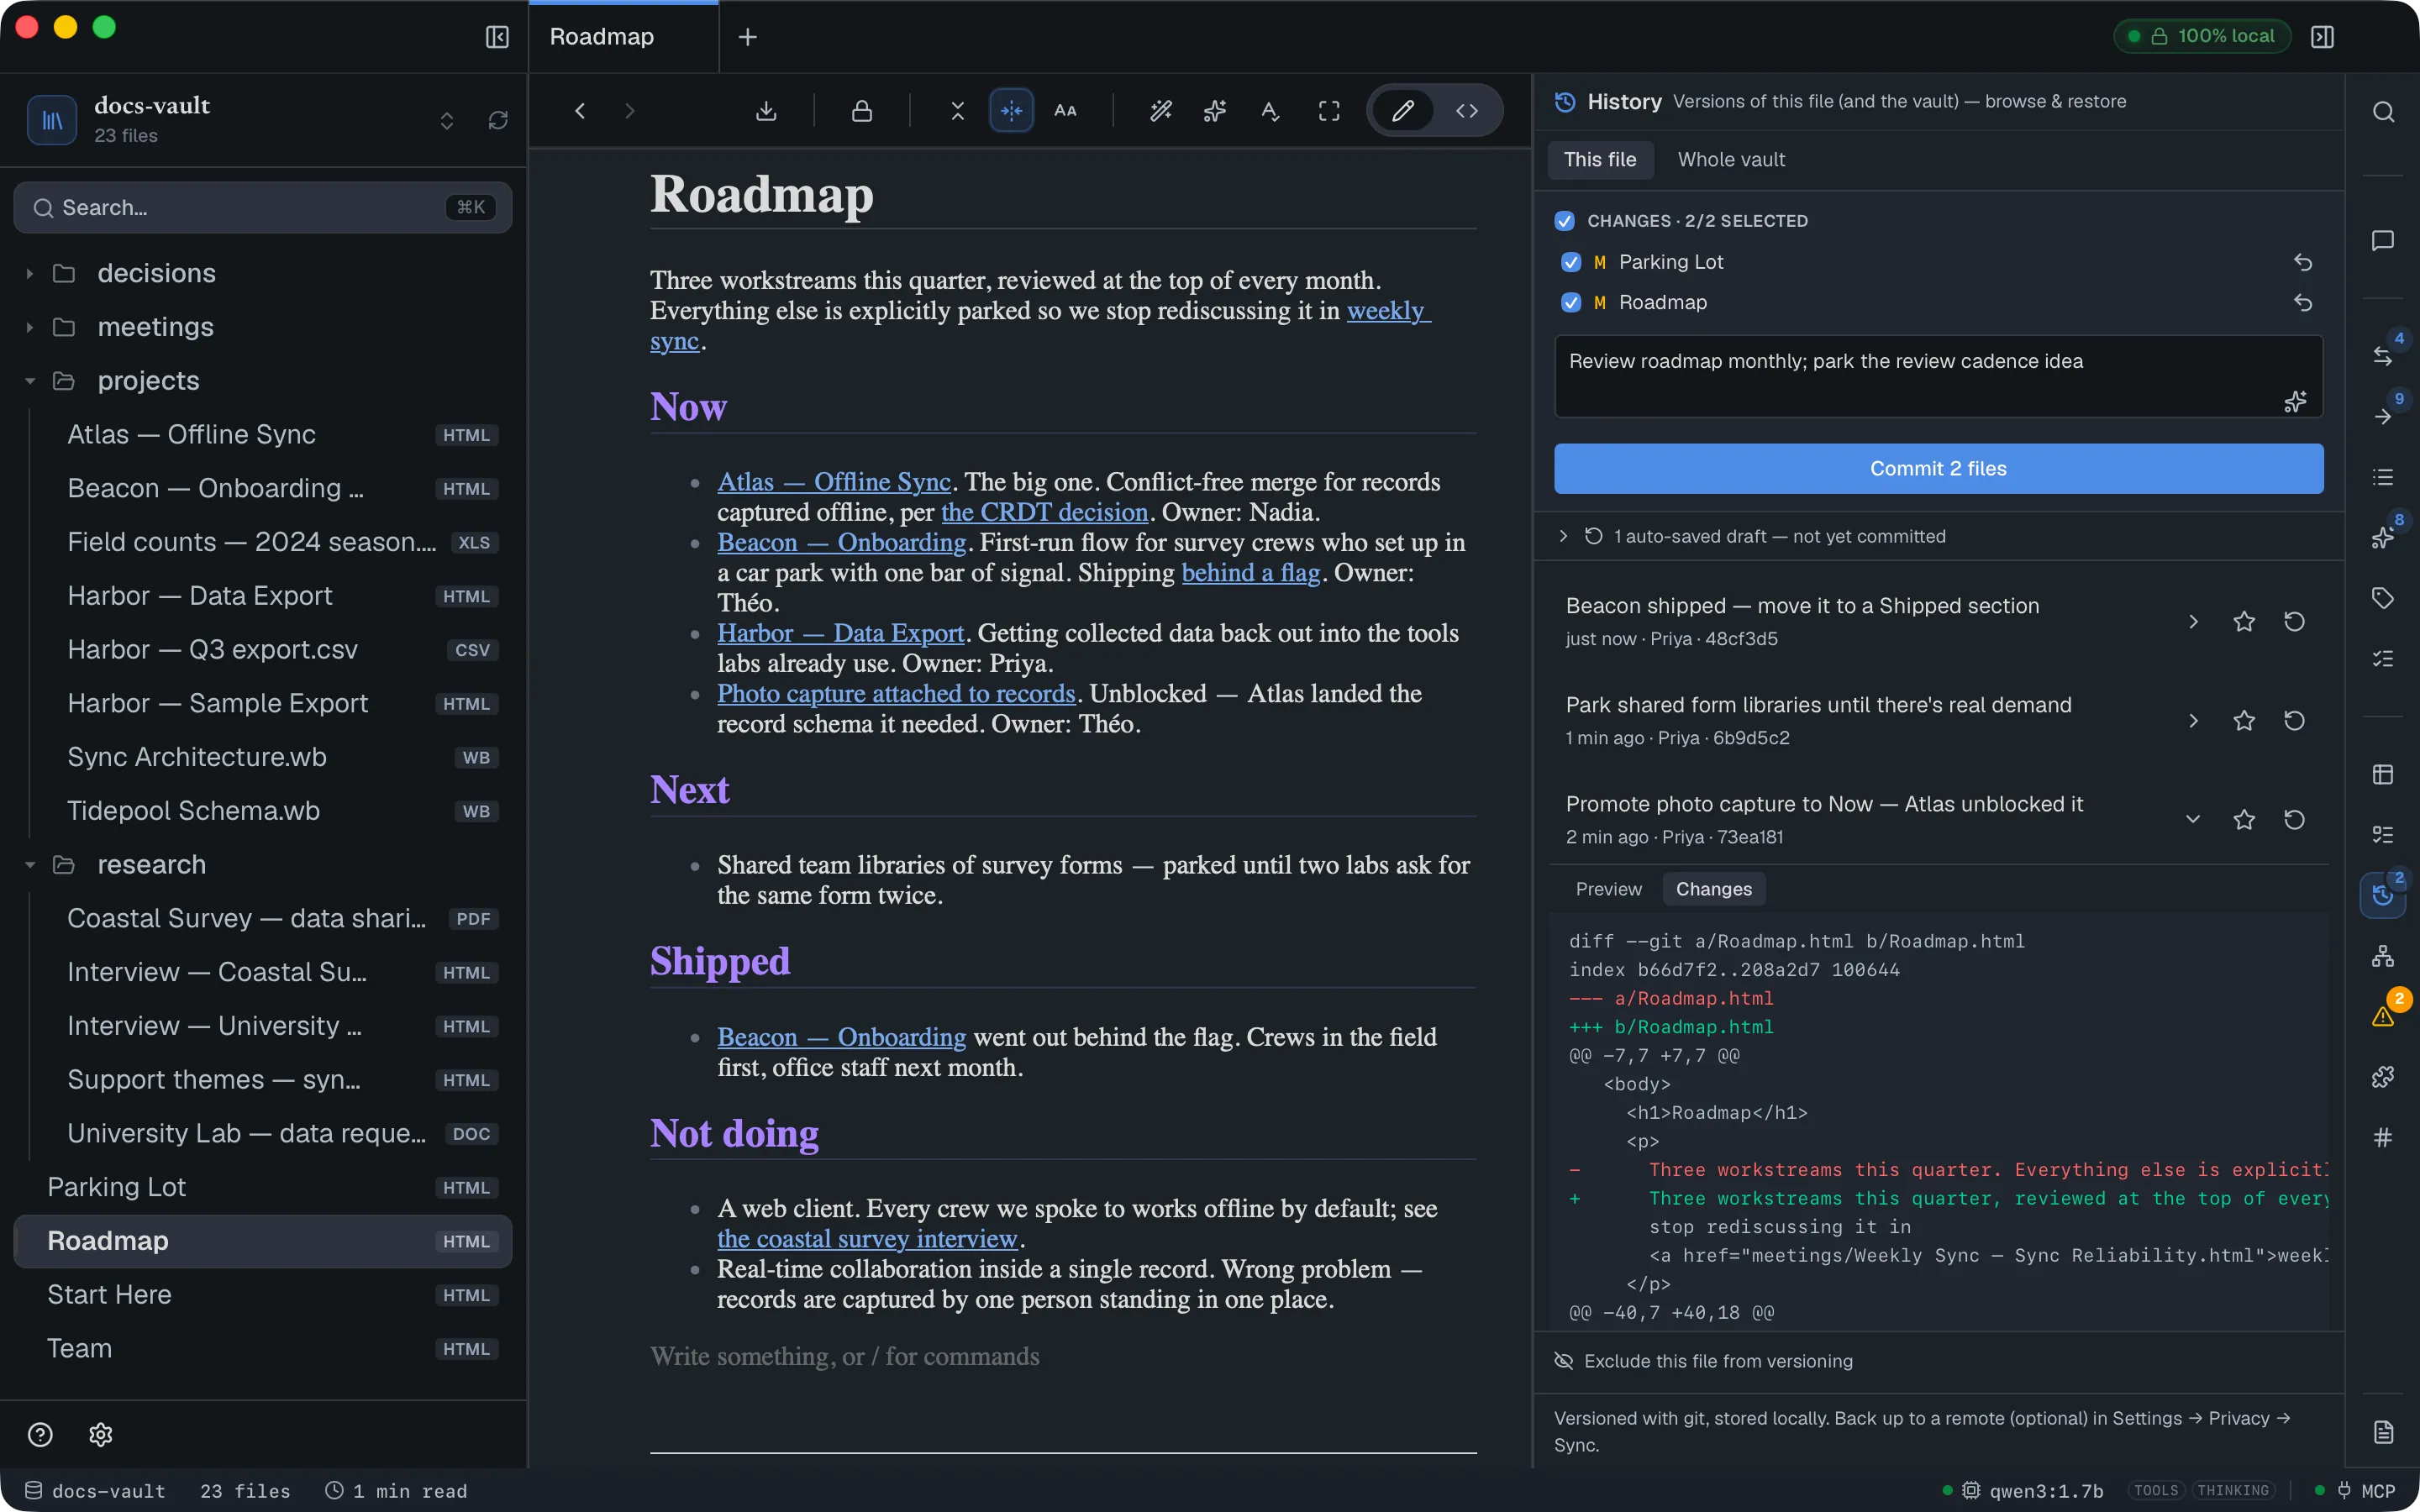Expand the auto-saved draft row
This screenshot has width=2420, height=1512.
pyautogui.click(x=1563, y=536)
